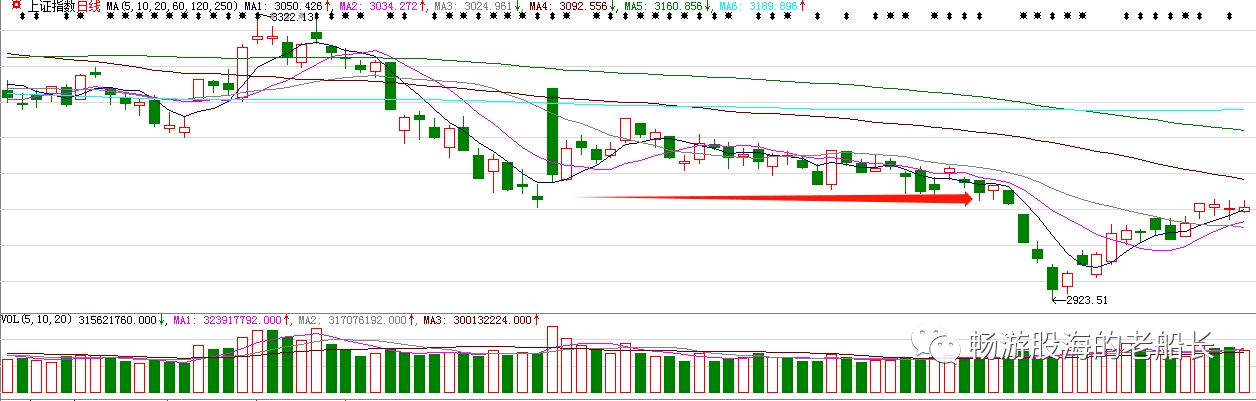
Task: Click the 日线 daily period label
Action: click(90, 6)
